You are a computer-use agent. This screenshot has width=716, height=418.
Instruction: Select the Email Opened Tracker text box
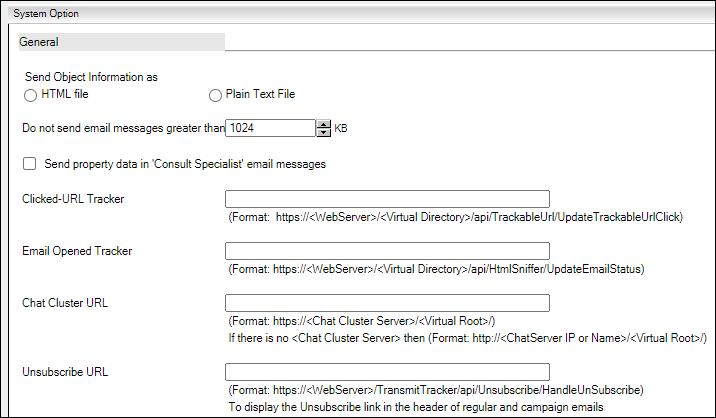[387, 251]
